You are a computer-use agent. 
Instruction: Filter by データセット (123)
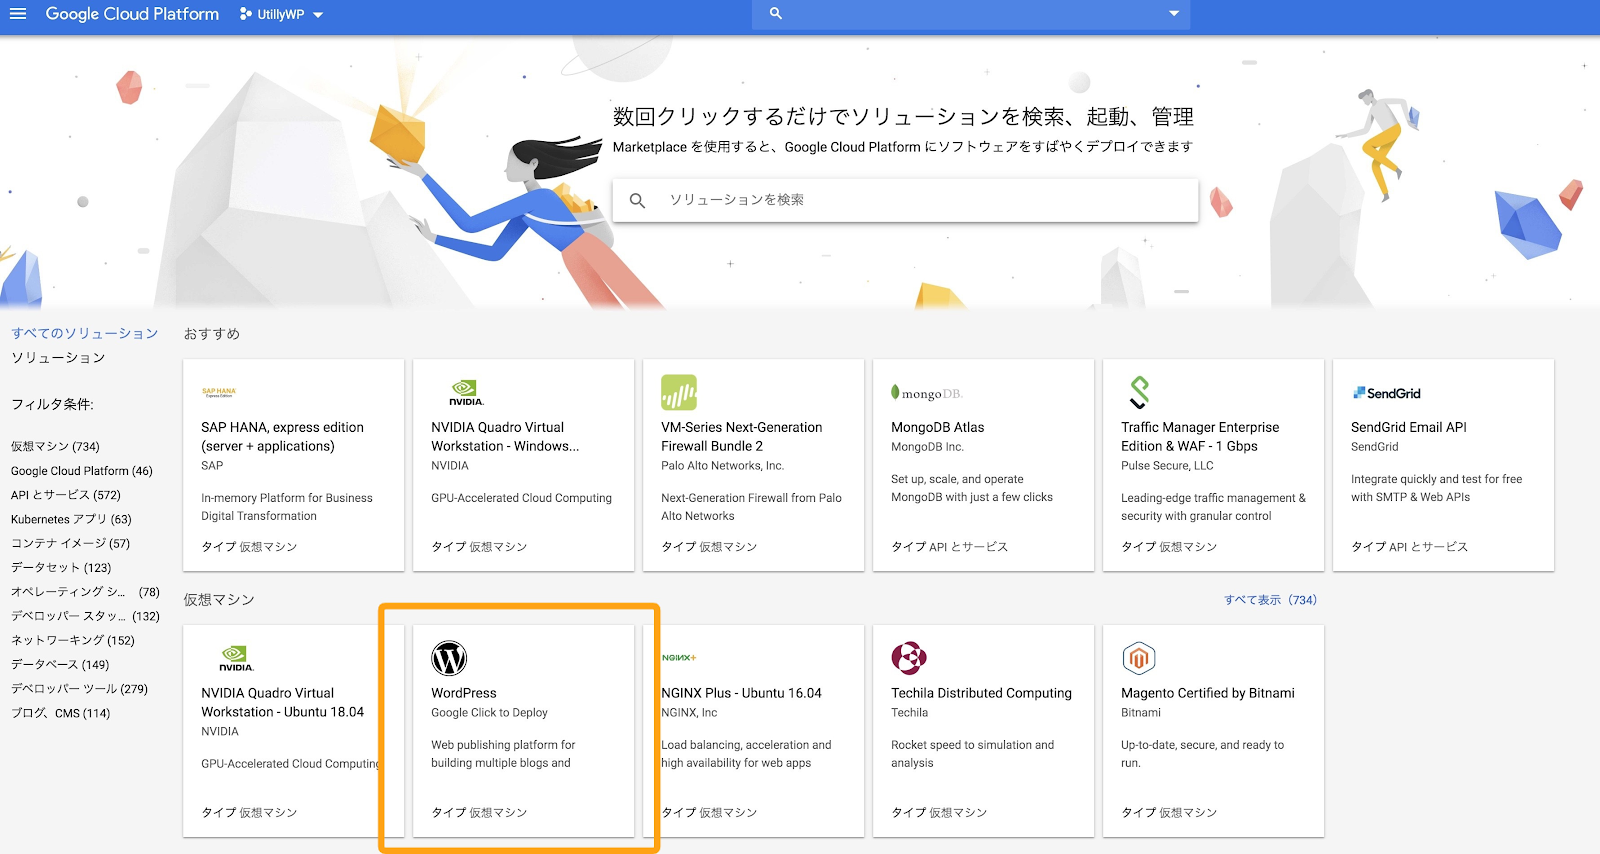click(x=61, y=567)
